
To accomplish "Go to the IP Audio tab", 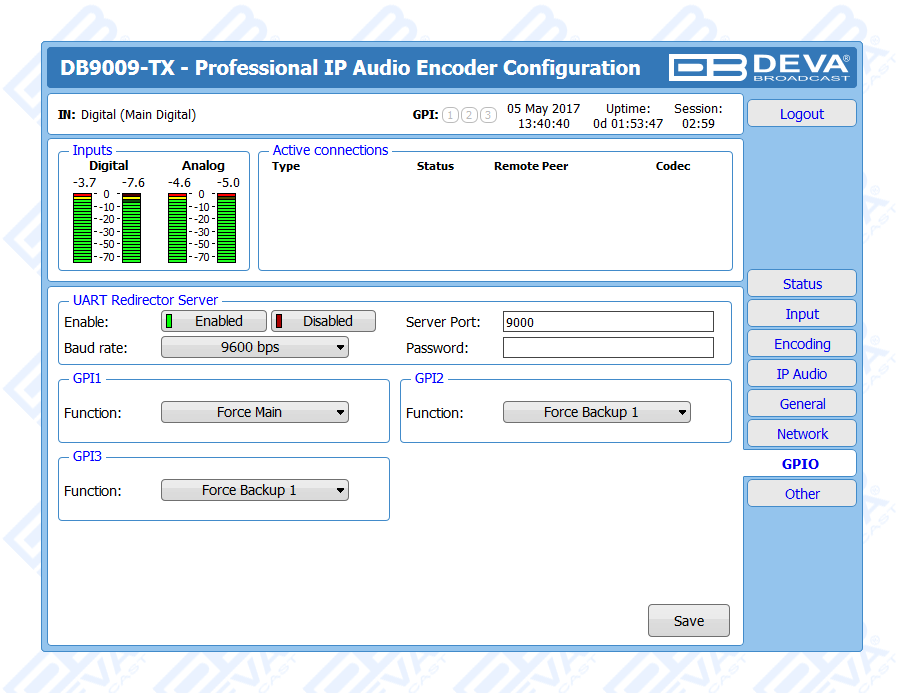I will [x=801, y=374].
